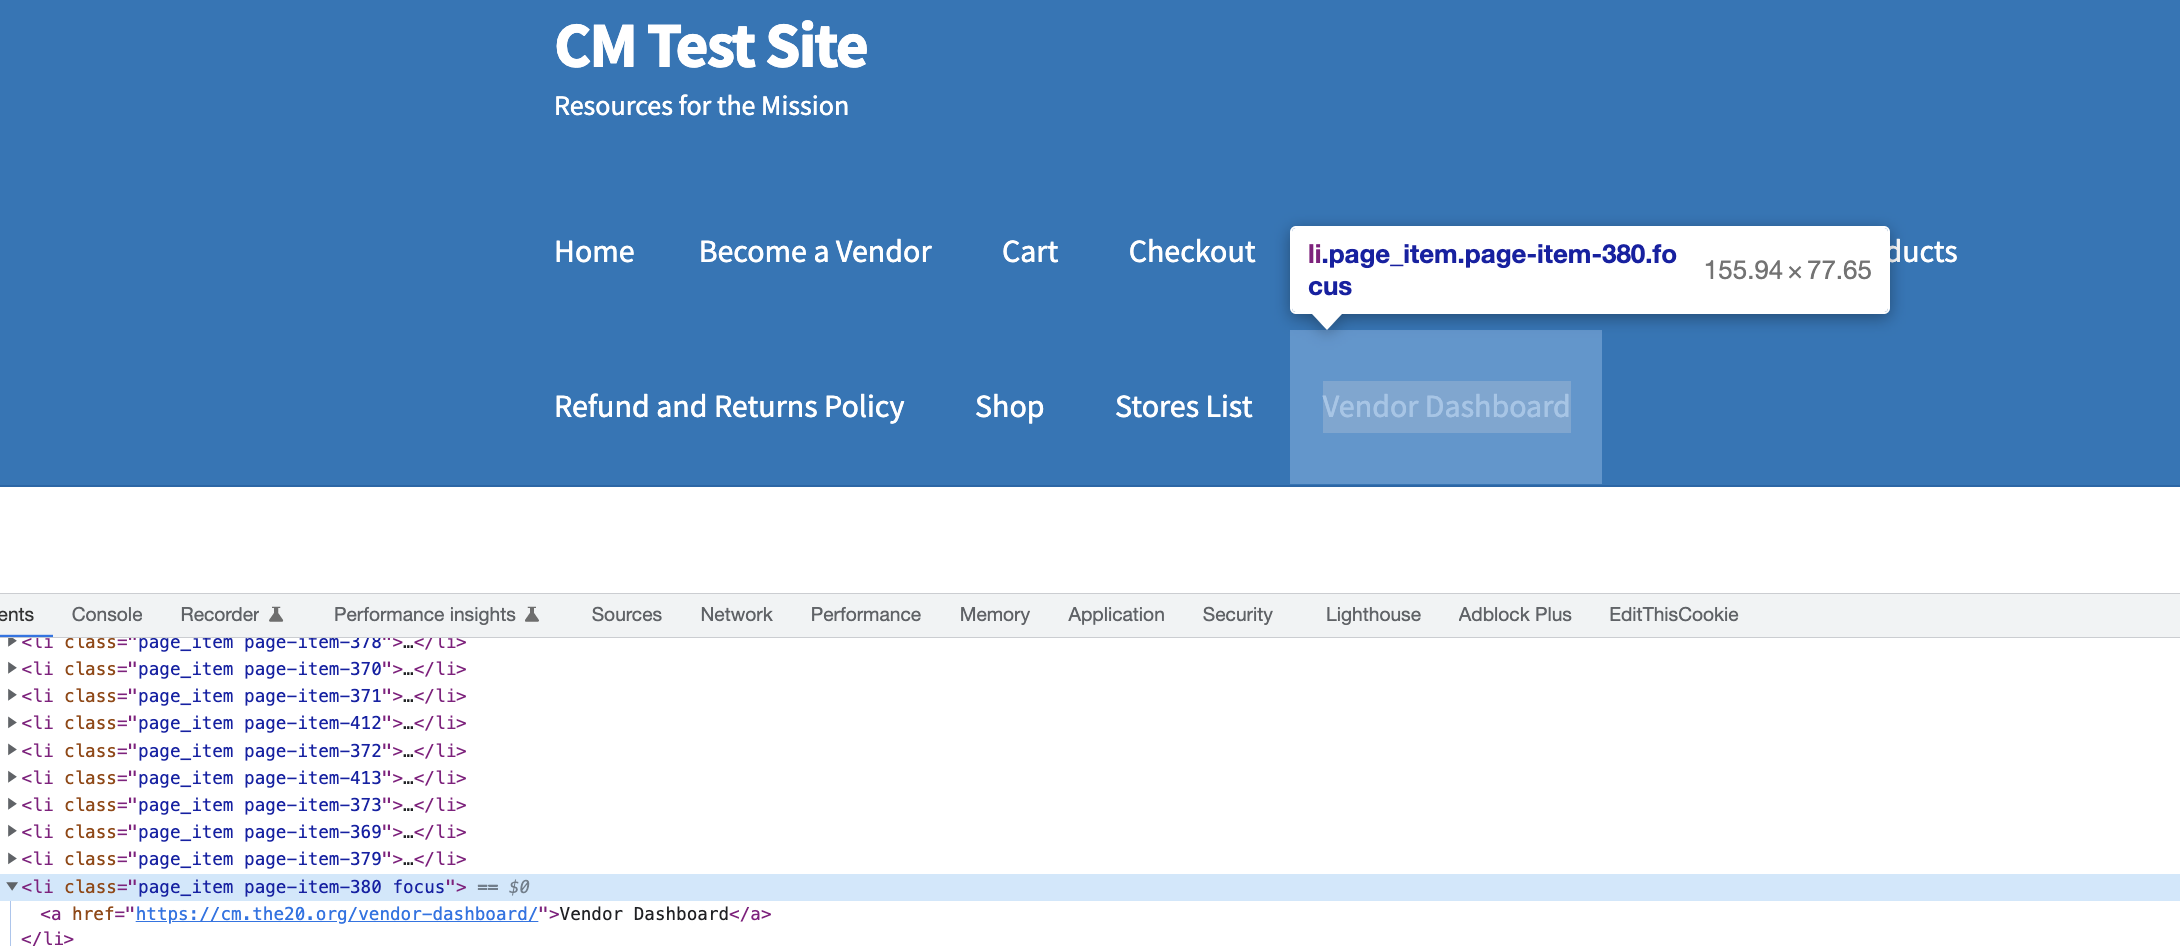Switch to the Recorder tab
Viewport: 2180px width, 946px height.
click(x=220, y=614)
